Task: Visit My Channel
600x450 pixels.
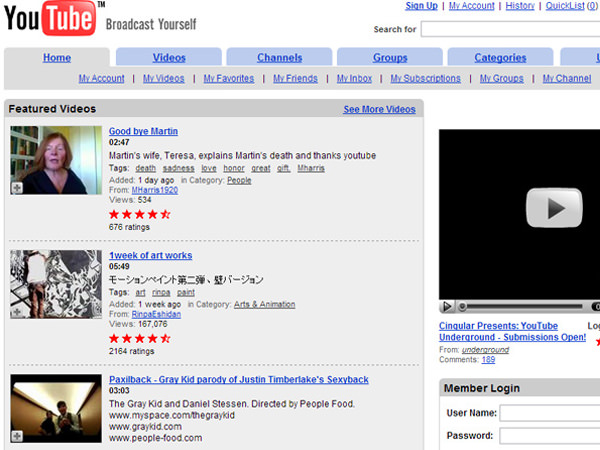Action: (567, 78)
